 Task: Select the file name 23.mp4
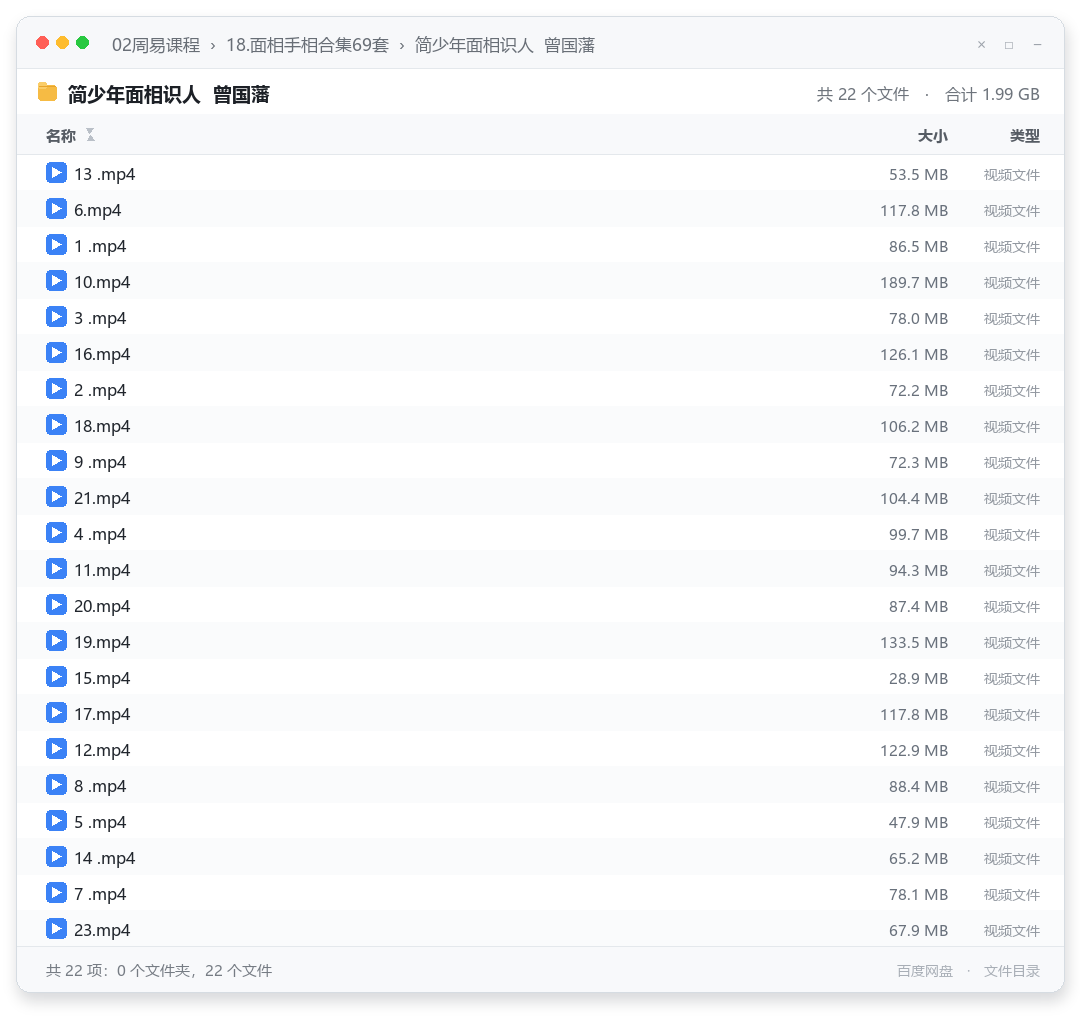[x=102, y=930]
